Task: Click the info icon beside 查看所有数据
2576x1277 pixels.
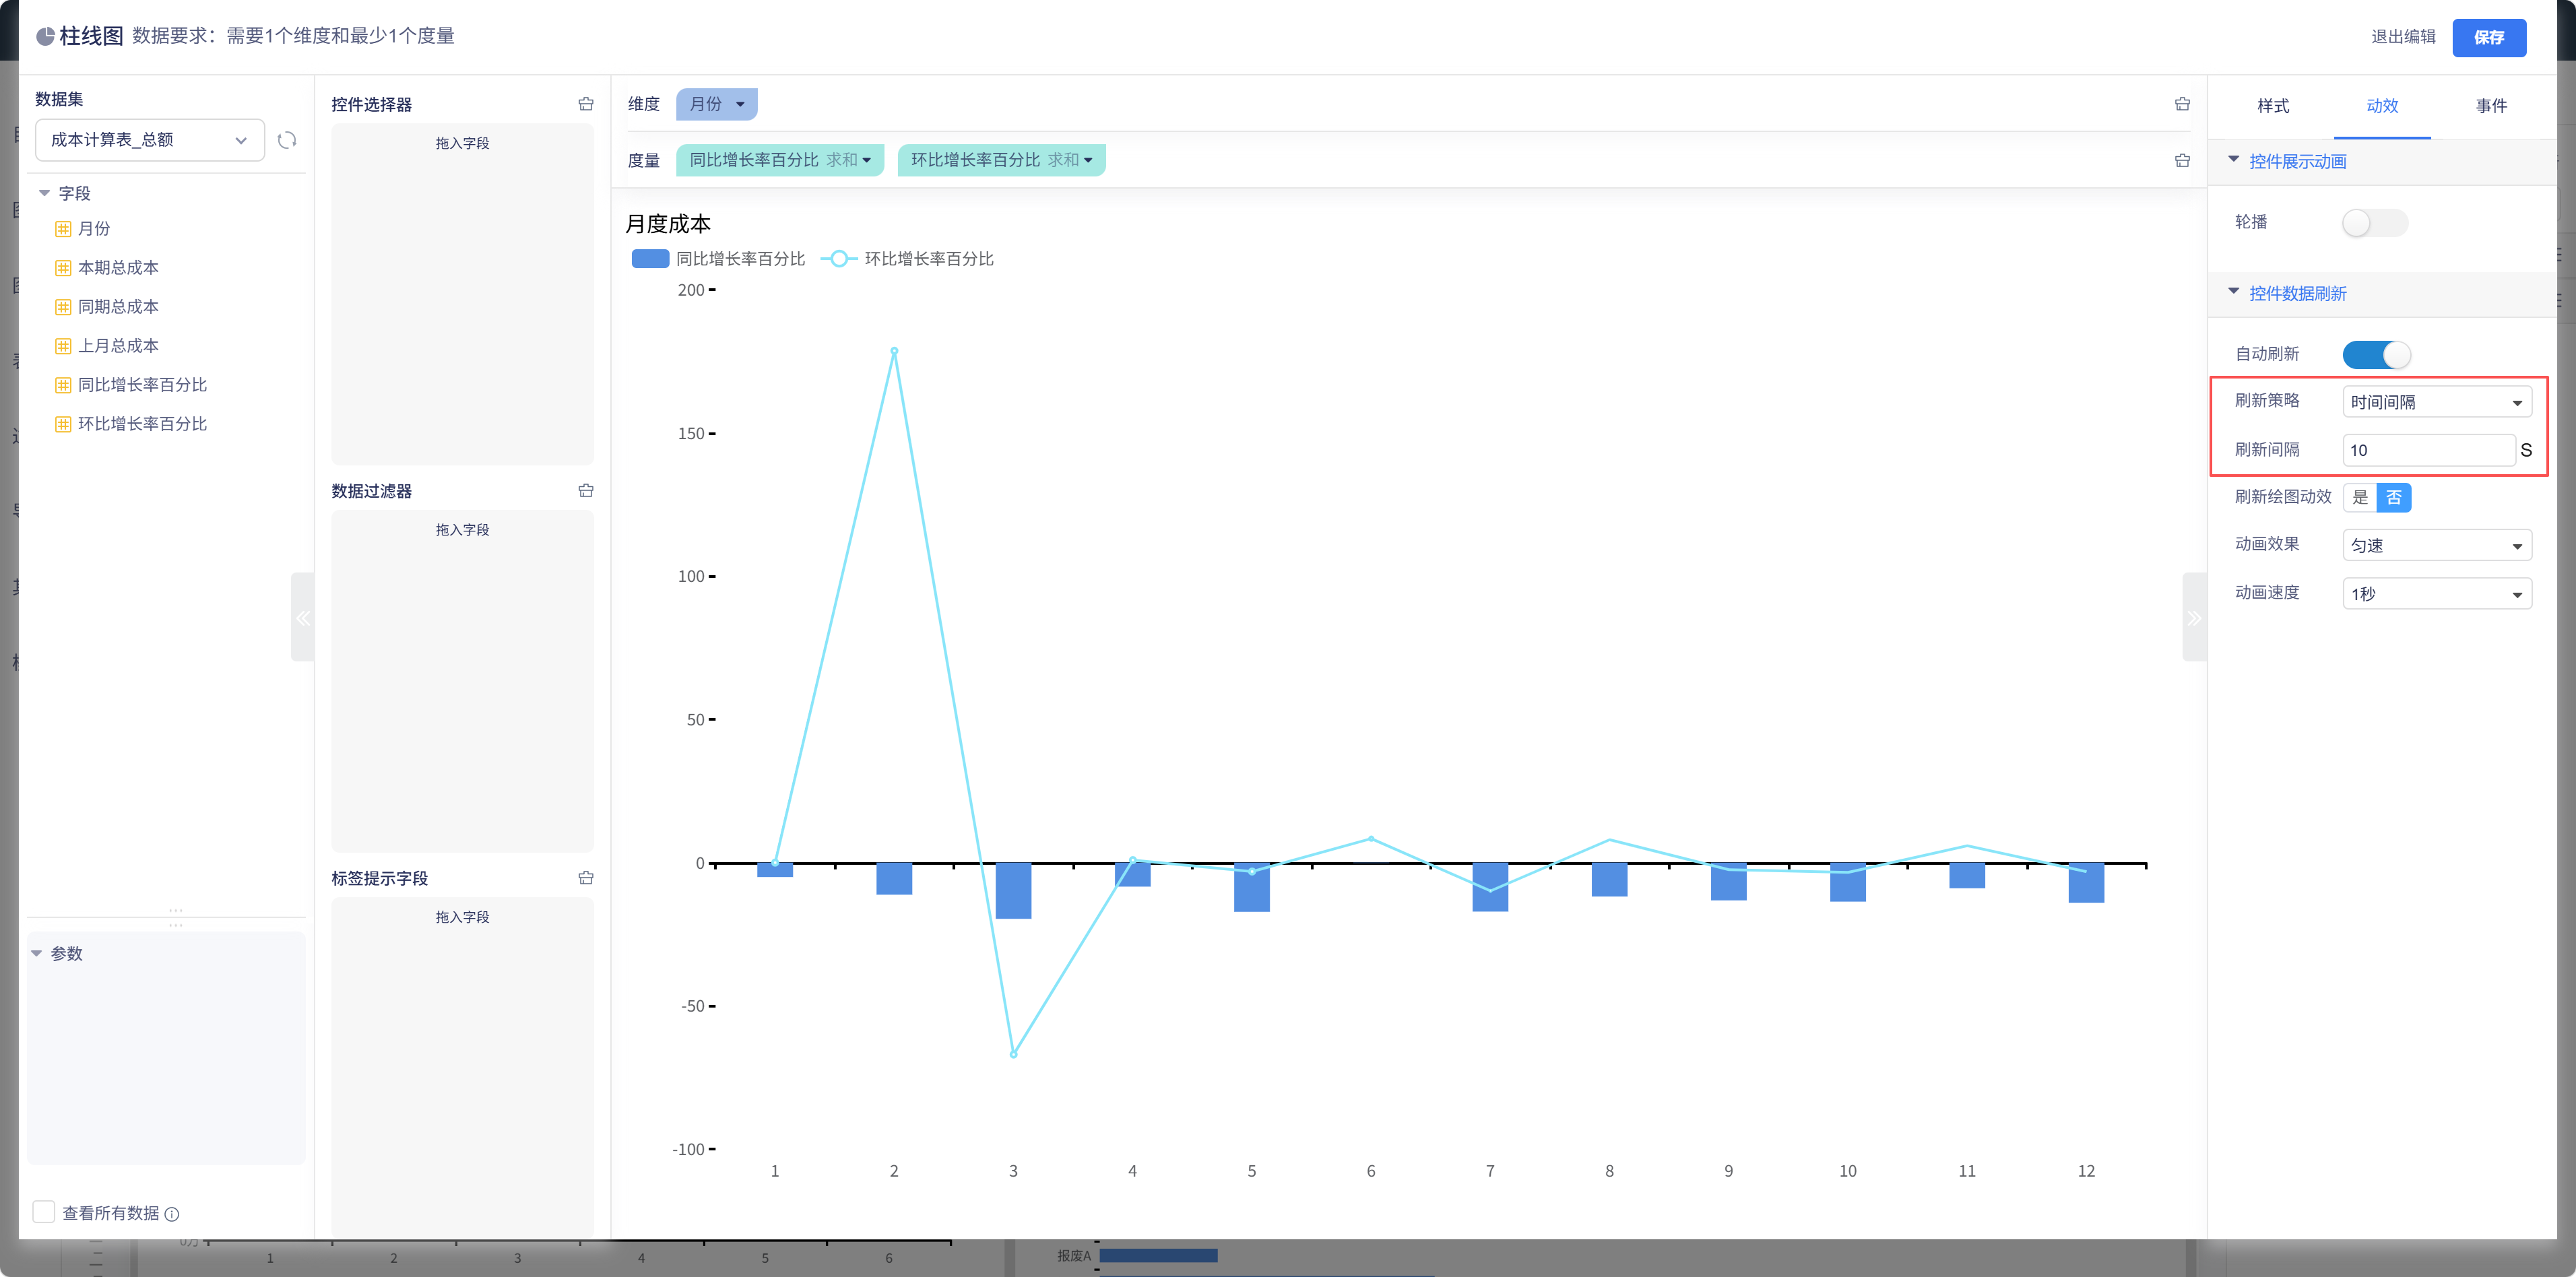Action: tap(172, 1214)
